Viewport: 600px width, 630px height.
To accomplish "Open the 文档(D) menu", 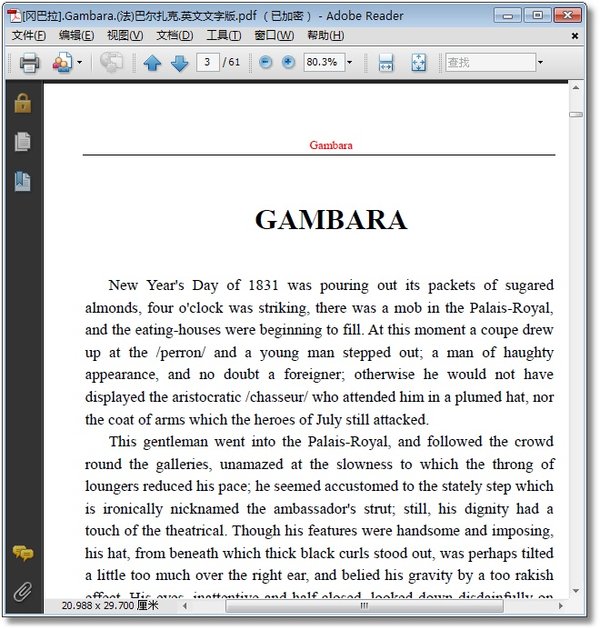I will (x=174, y=36).
